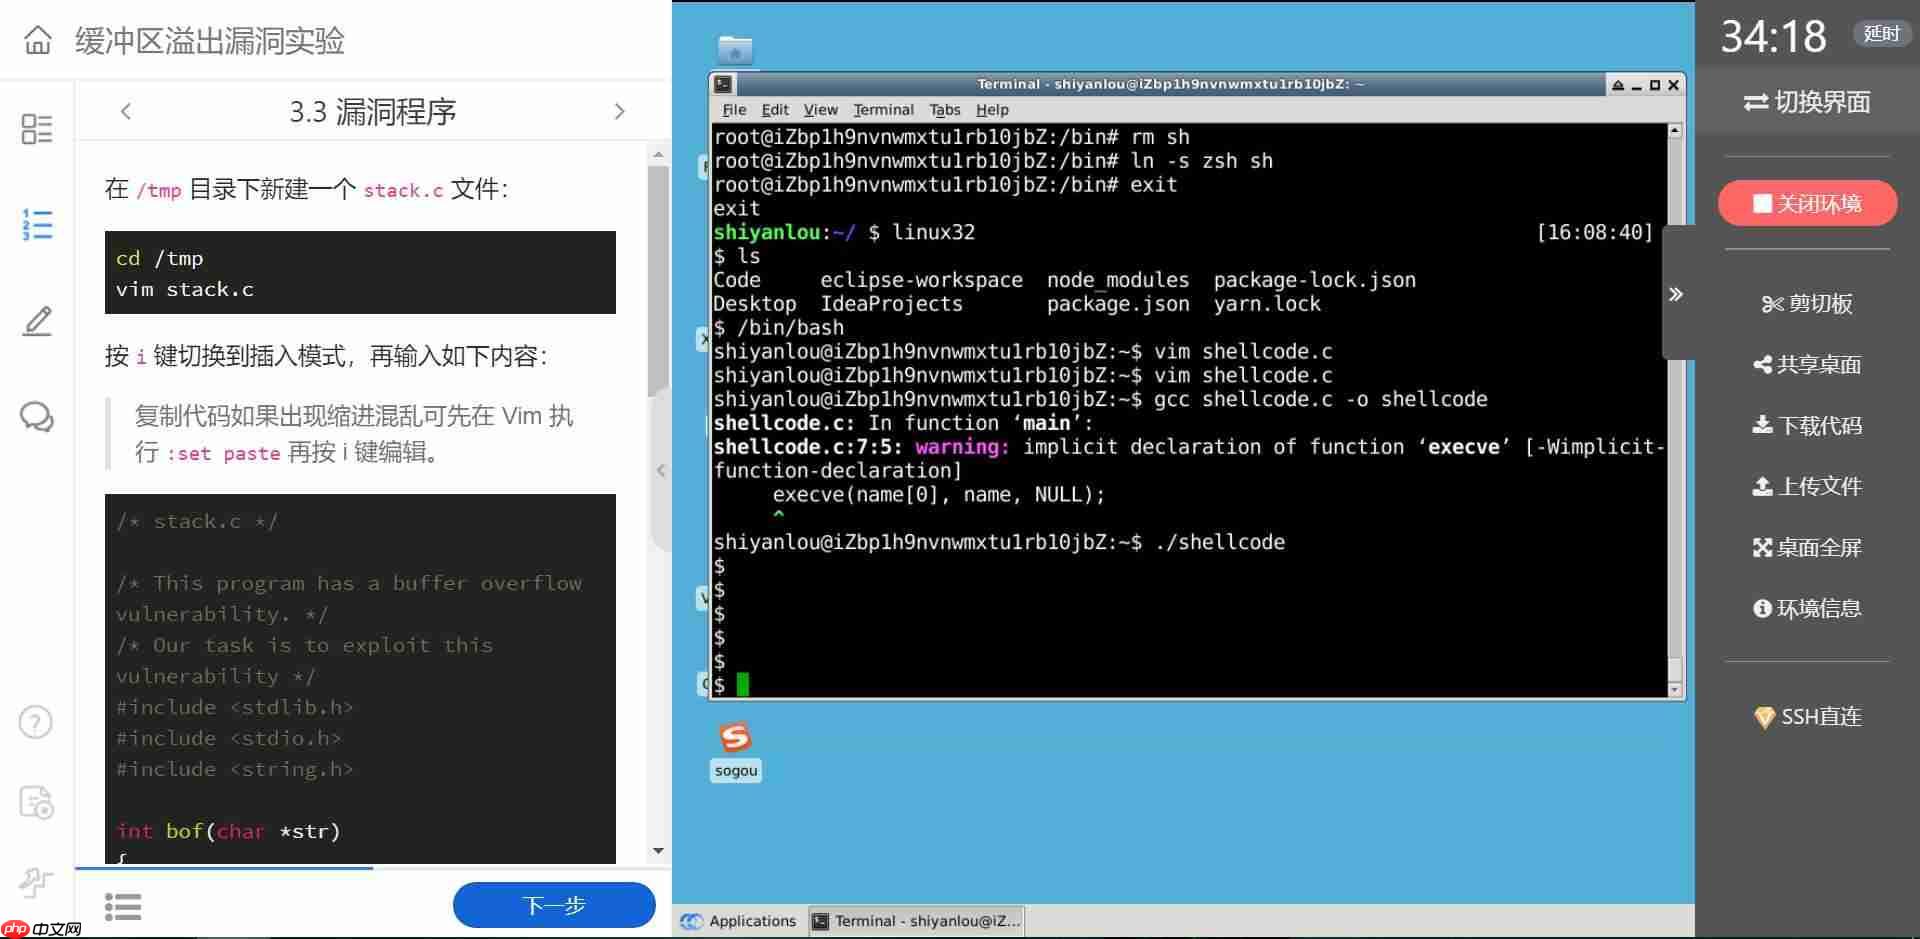Click the 延时 extend time button
1920x939 pixels.
(1881, 34)
